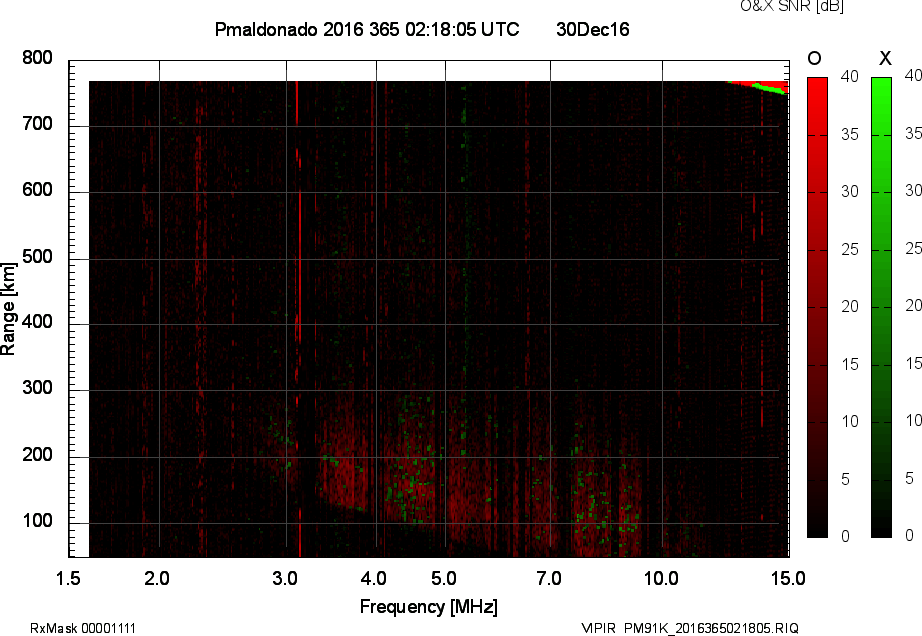Click the O color bar tick '35'
Image resolution: width=922 pixels, height=636 pixels.
(x=850, y=135)
